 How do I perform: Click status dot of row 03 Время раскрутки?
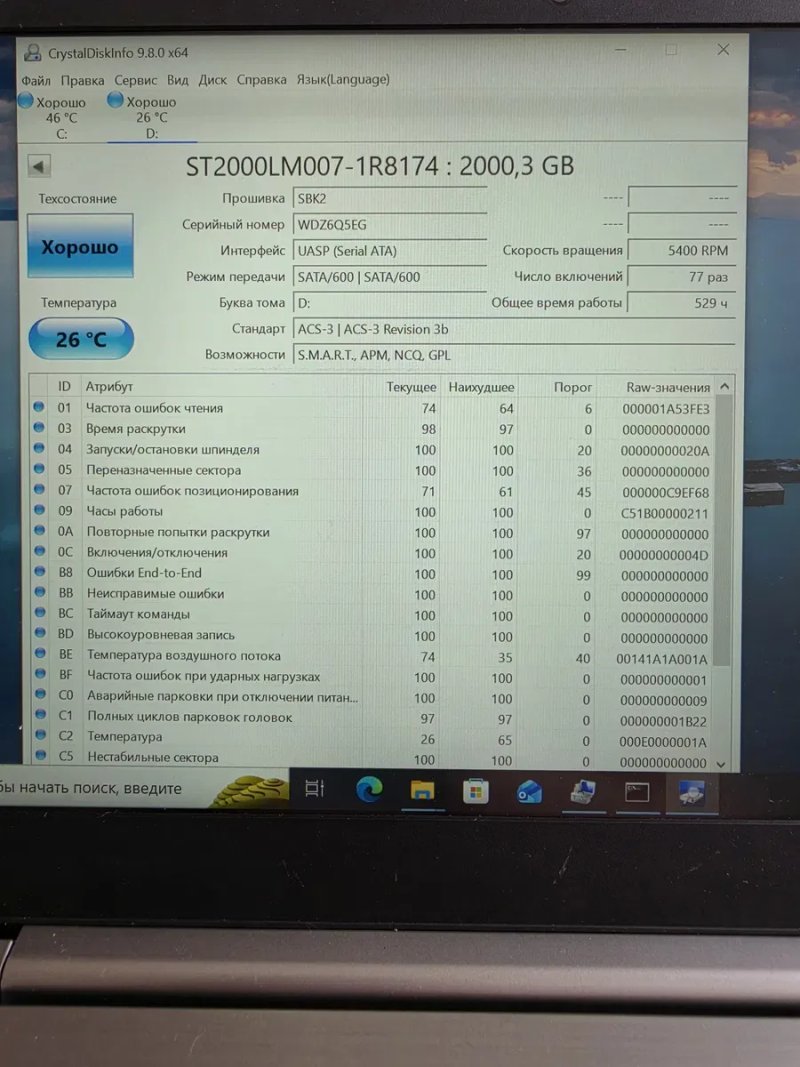pyautogui.click(x=39, y=427)
